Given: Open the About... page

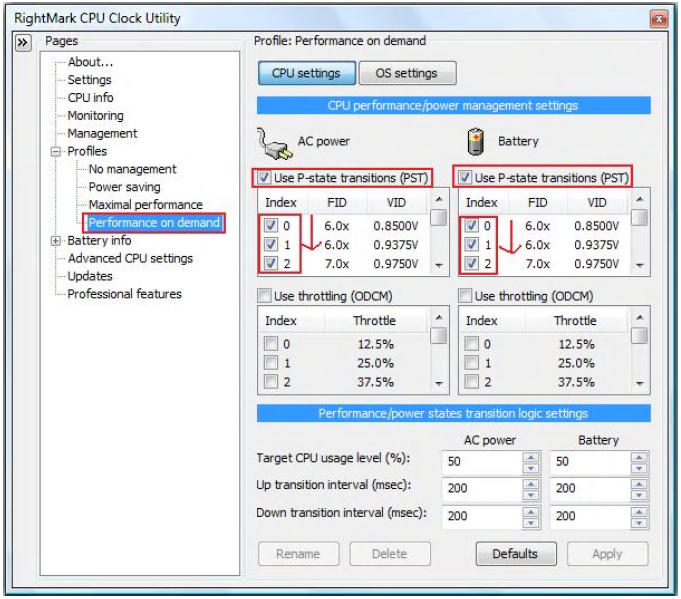Looking at the screenshot, I should (x=90, y=62).
